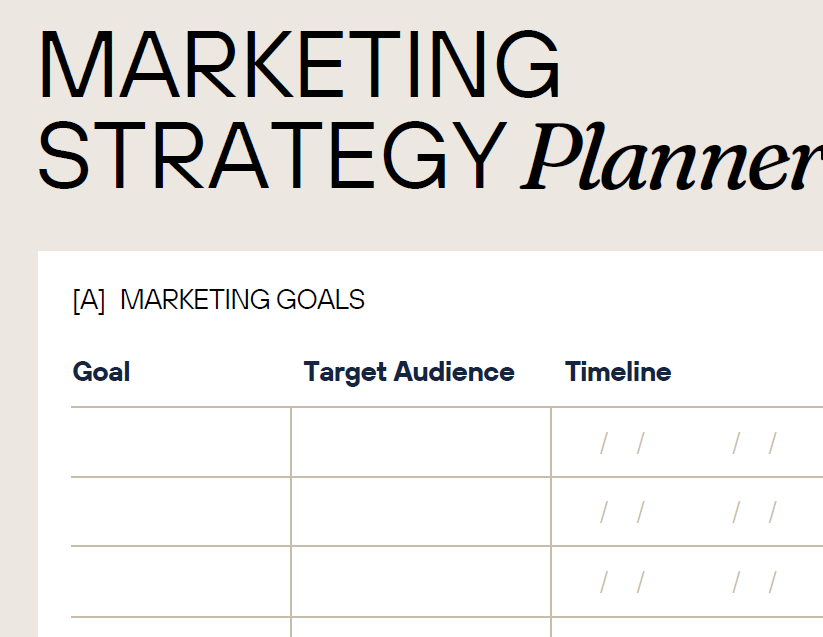Click the Timeline column header
Screen dimensions: 823x637
point(618,372)
